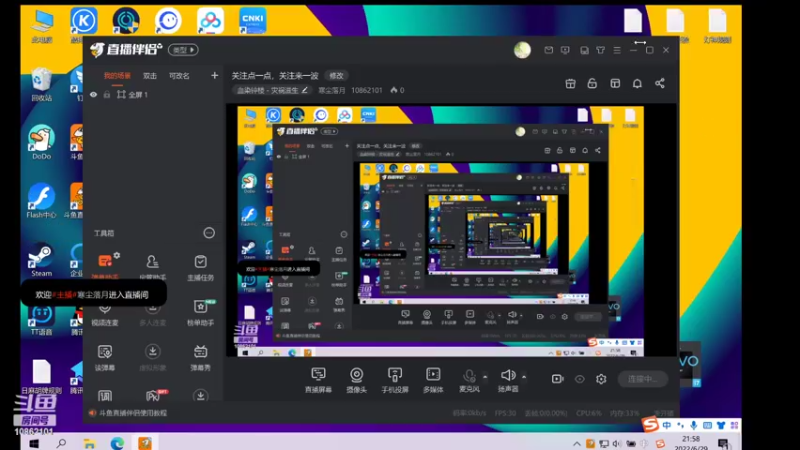Show hidden icons chevron in the system tray
800x450 pixels.
pos(577,444)
